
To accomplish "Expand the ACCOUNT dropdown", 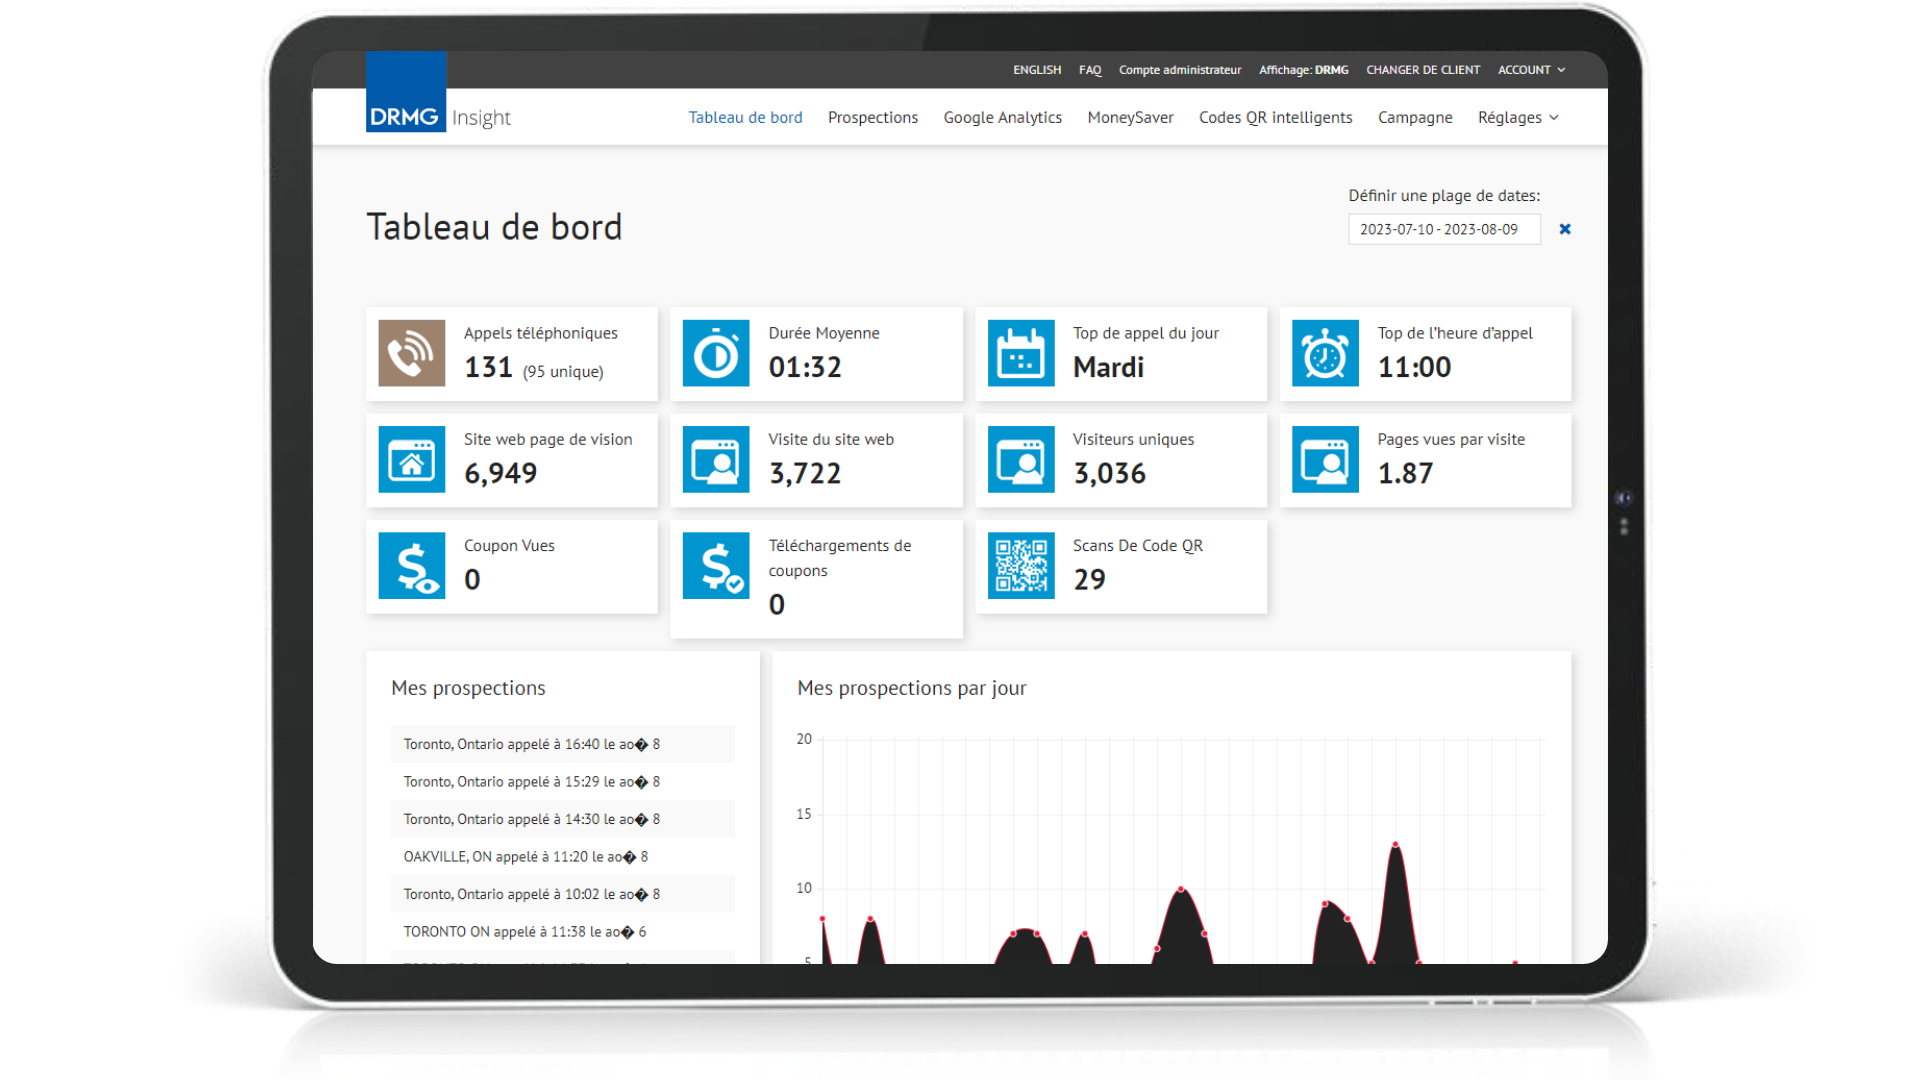I will (x=1531, y=70).
